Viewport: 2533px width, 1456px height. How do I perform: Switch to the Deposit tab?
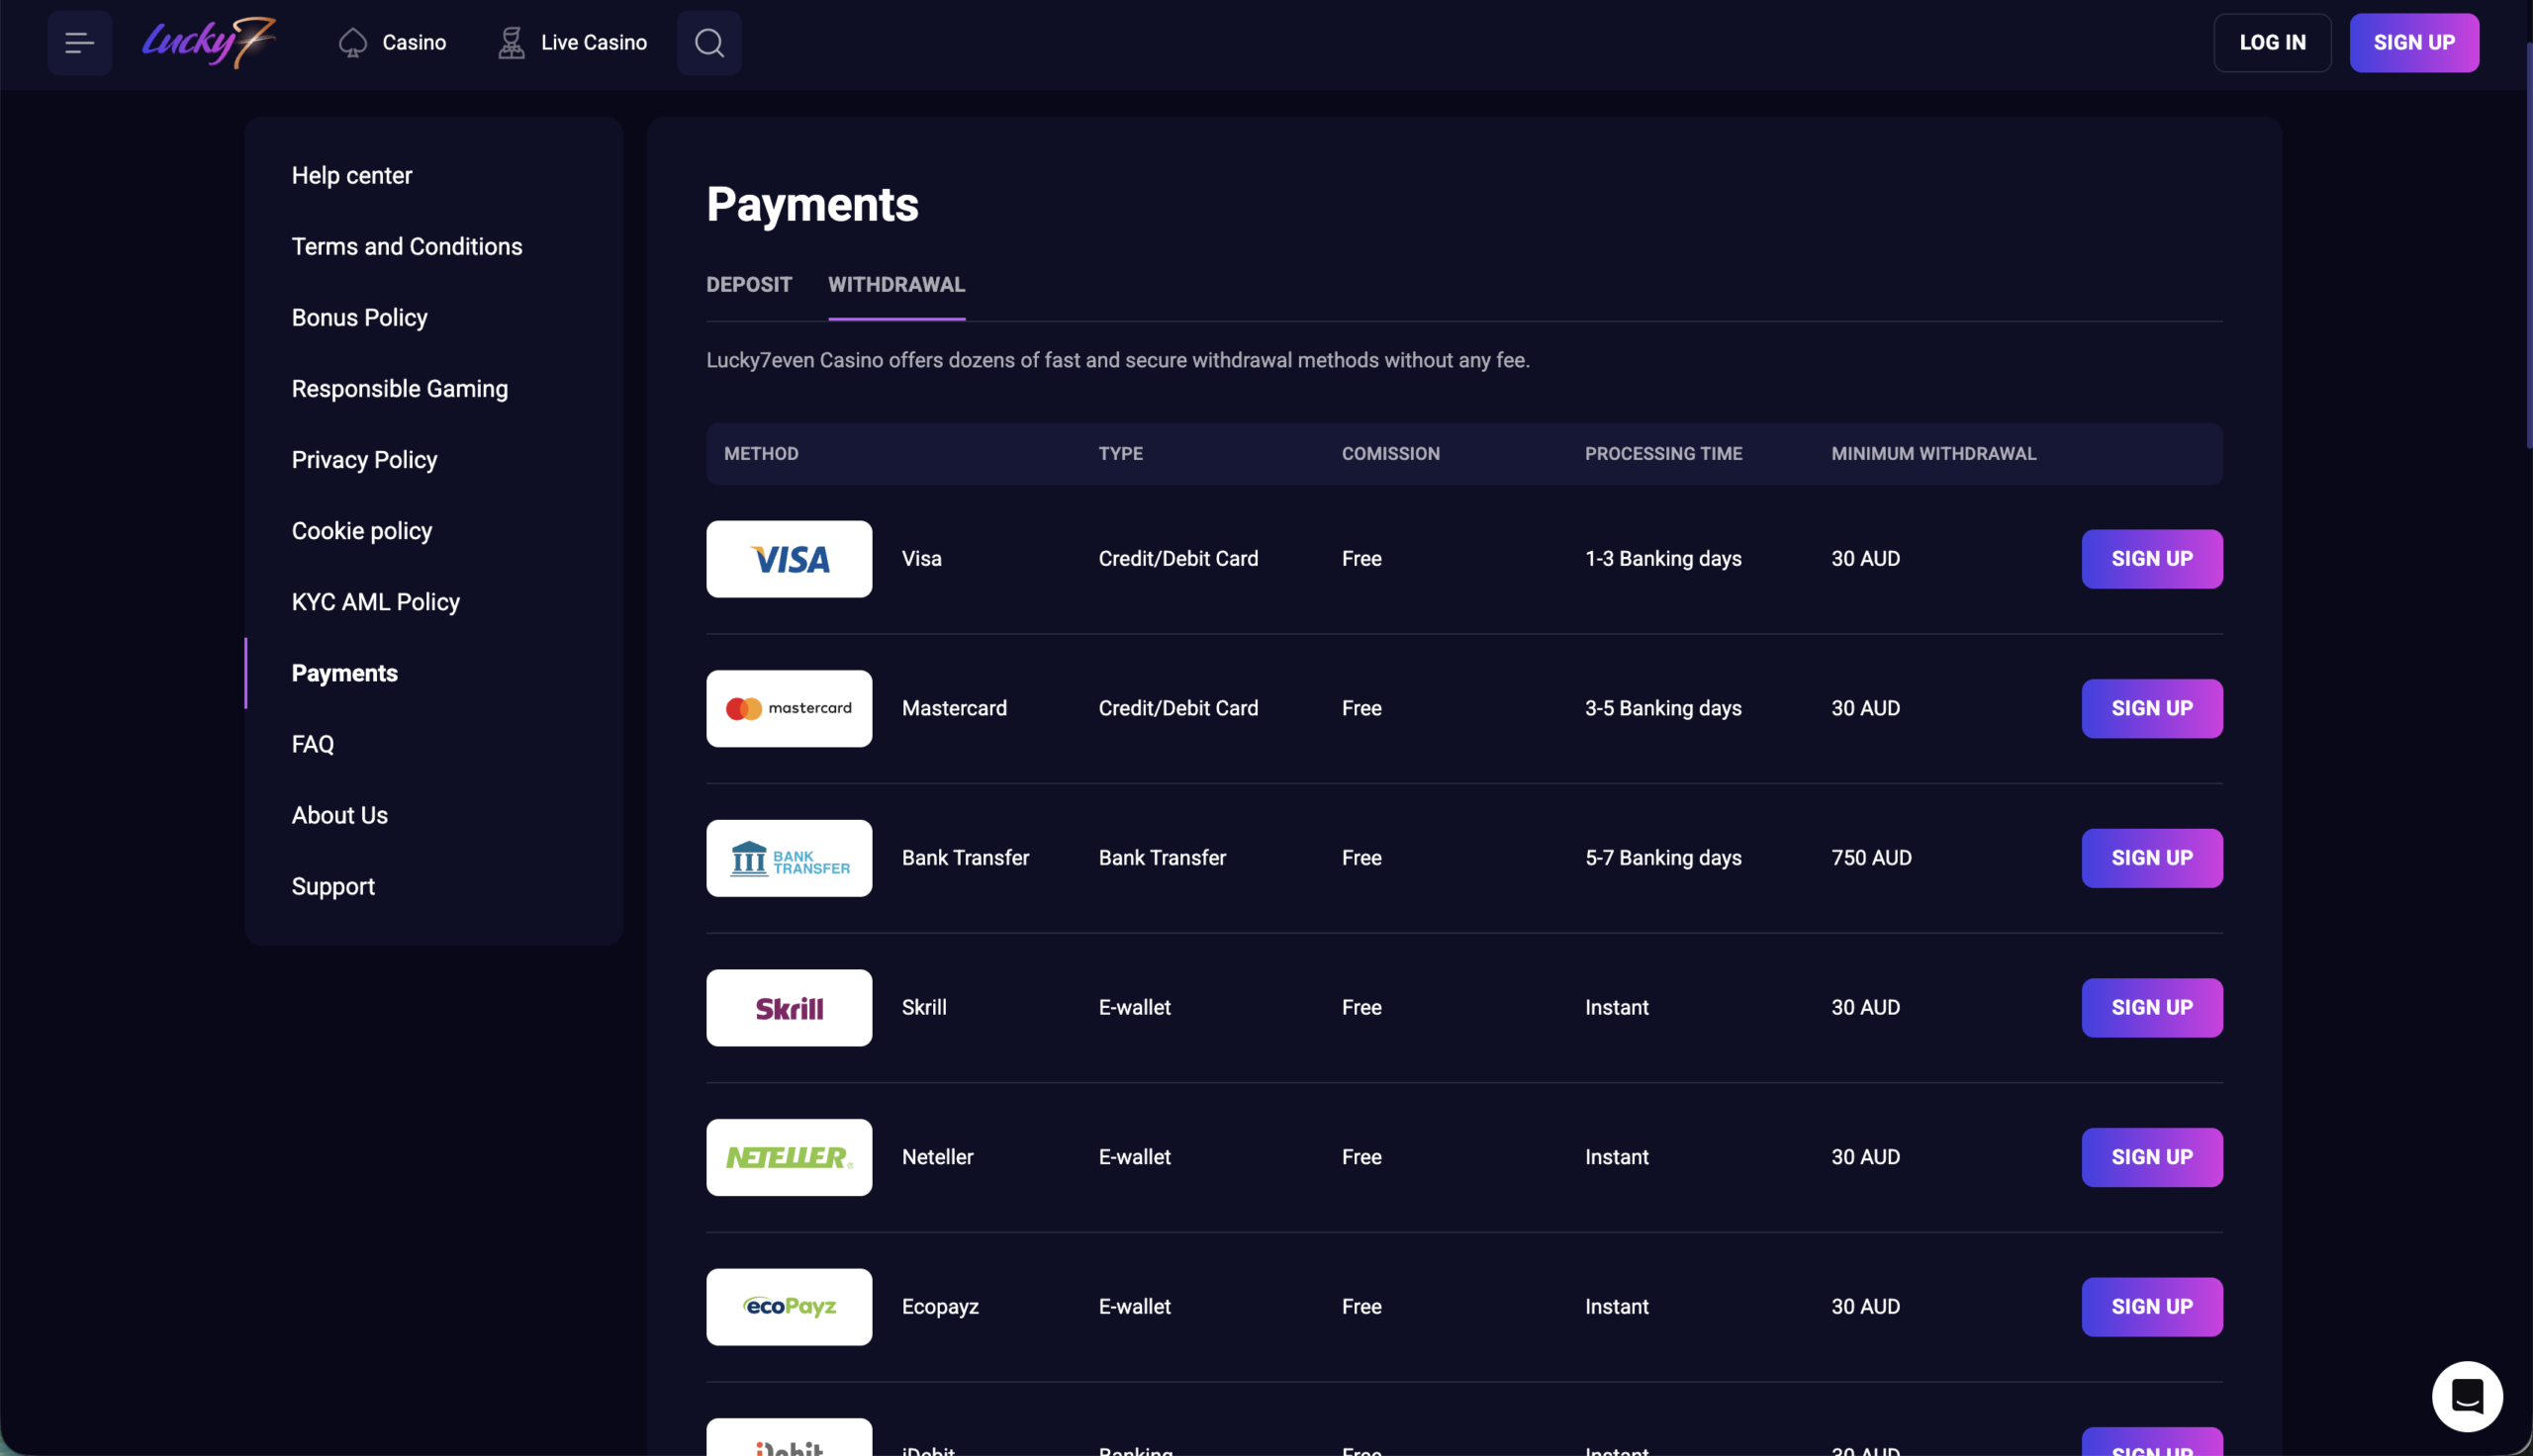[749, 285]
